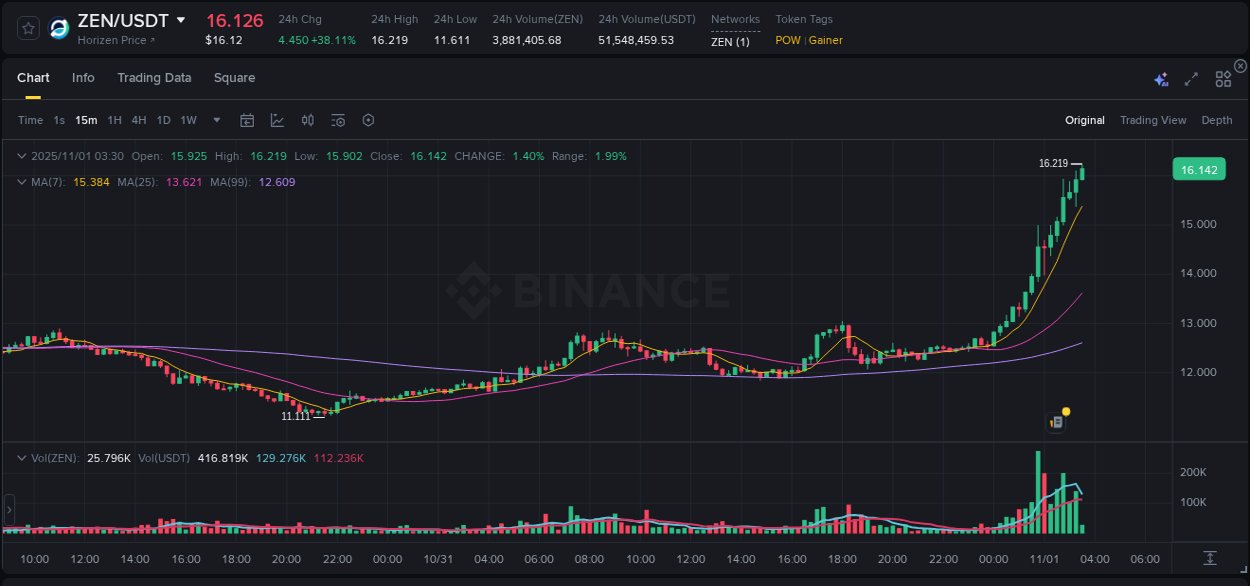The width and height of the screenshot is (1250, 586).
Task: Select the 1D timeframe option
Action: point(163,120)
